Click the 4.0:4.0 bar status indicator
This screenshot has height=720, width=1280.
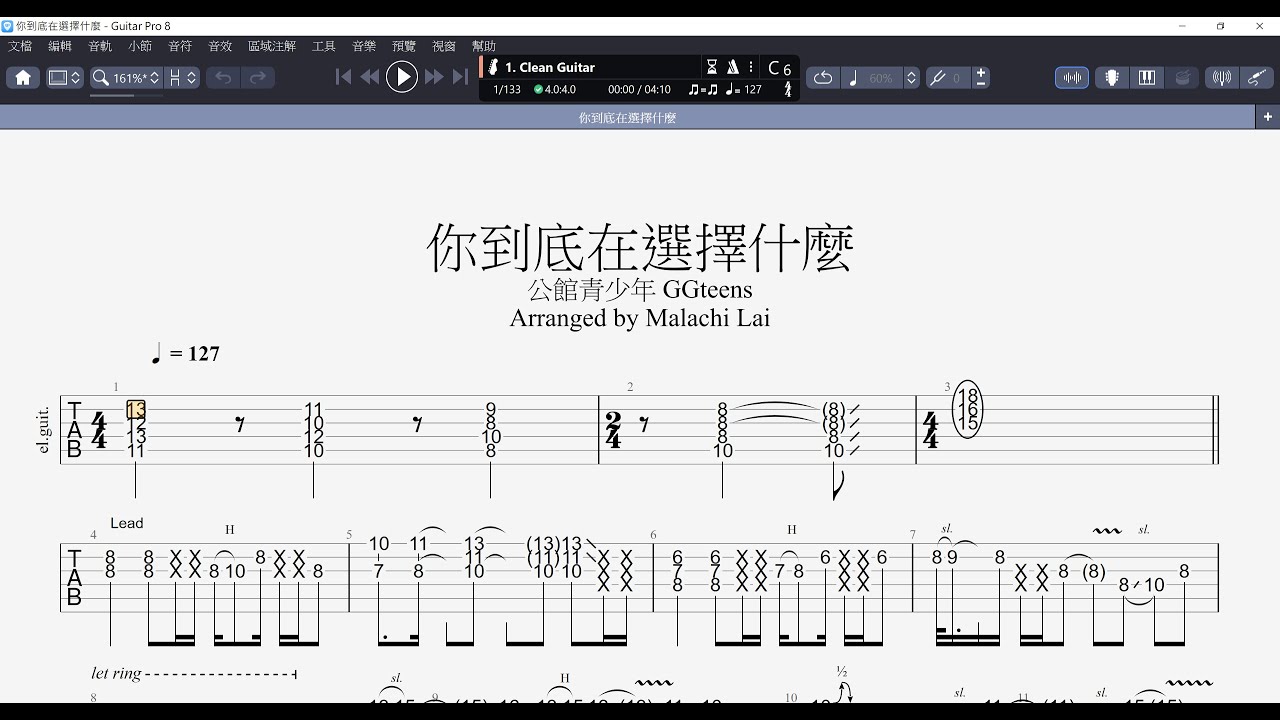click(555, 89)
